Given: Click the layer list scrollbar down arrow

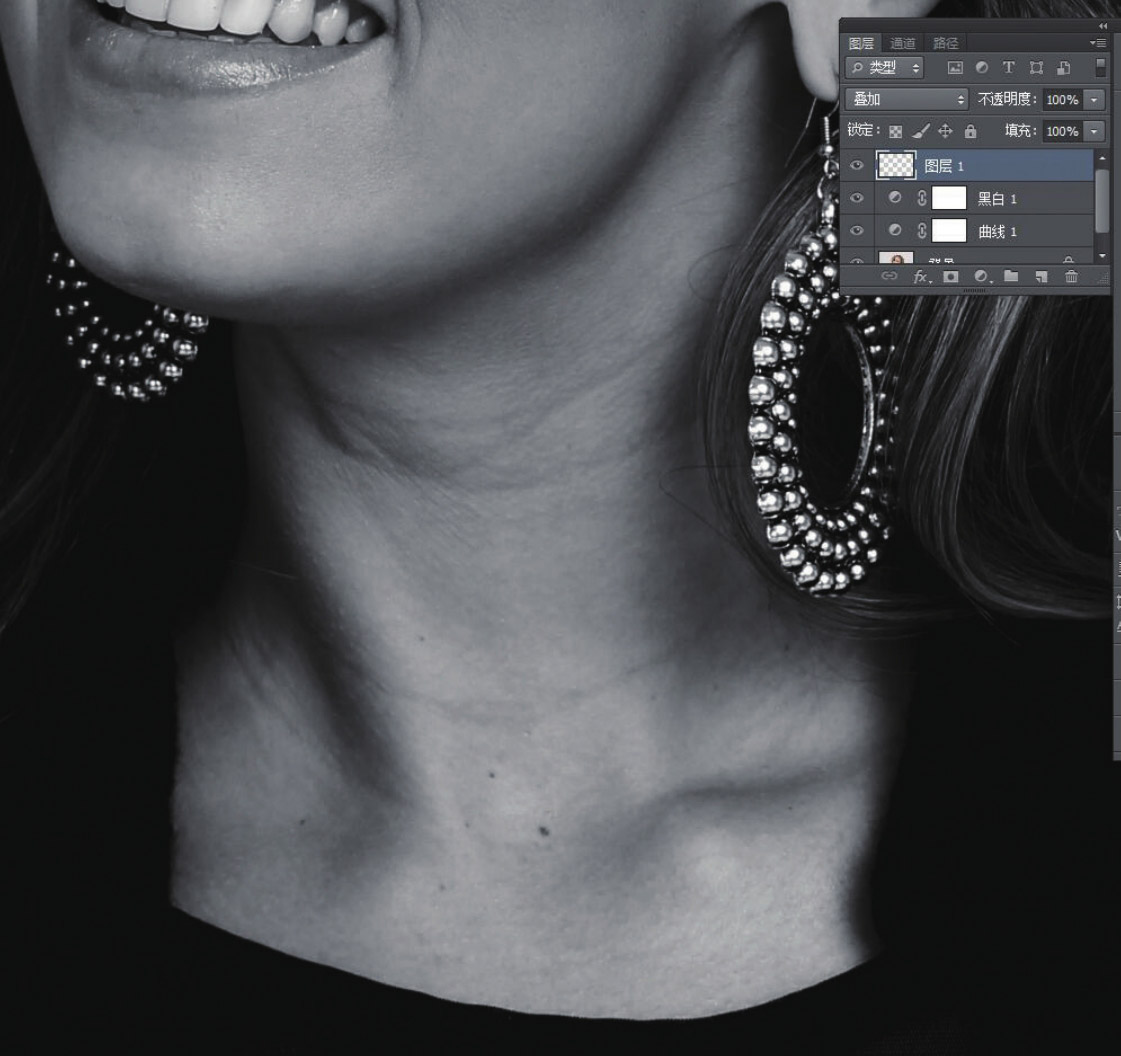Looking at the screenshot, I should click(1102, 256).
